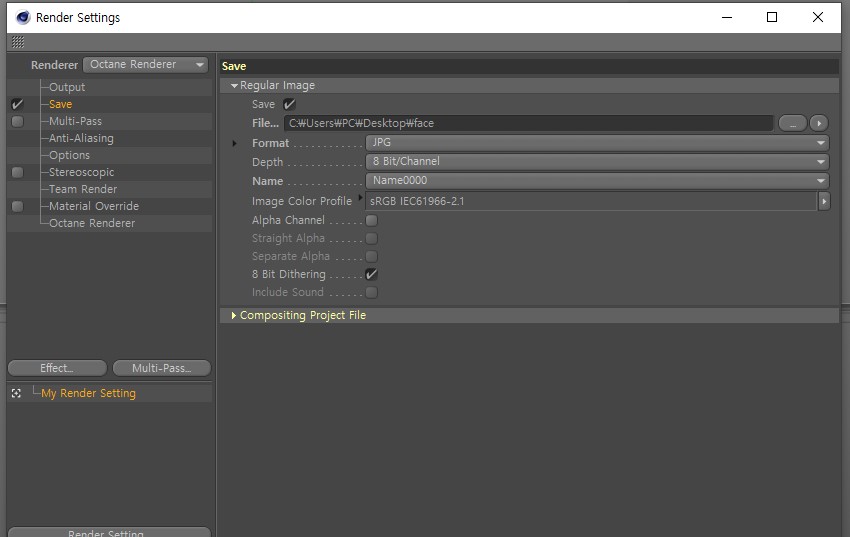Click the File path input field
The height and width of the screenshot is (537, 850).
tap(529, 124)
